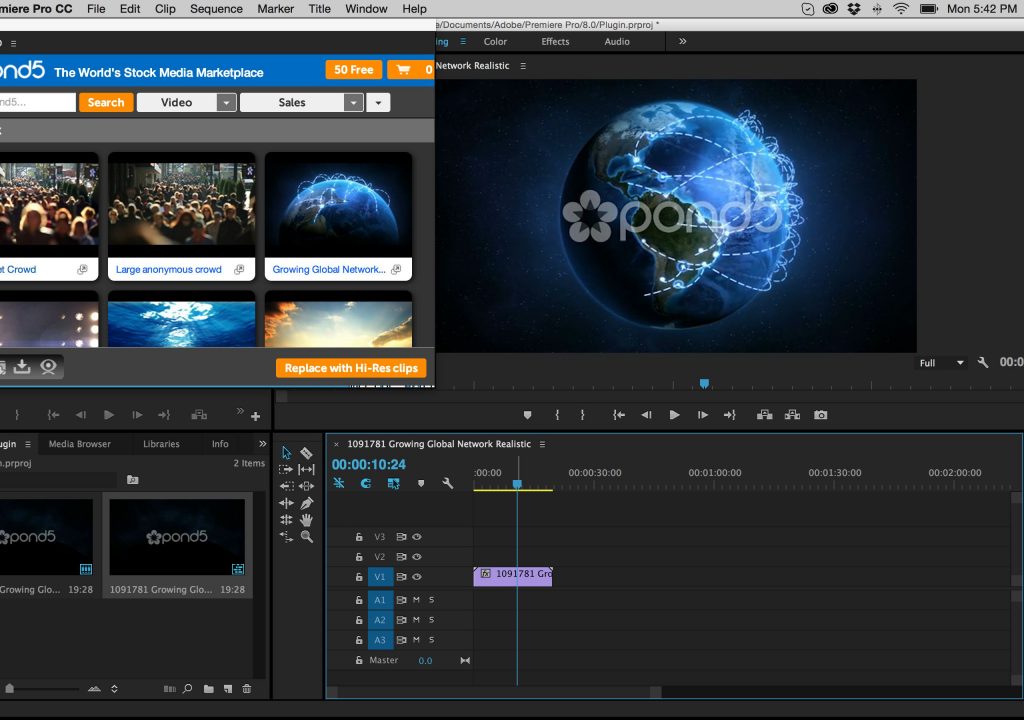This screenshot has height=720, width=1024.
Task: Mark In in Program Monitor
Action: (x=557, y=415)
